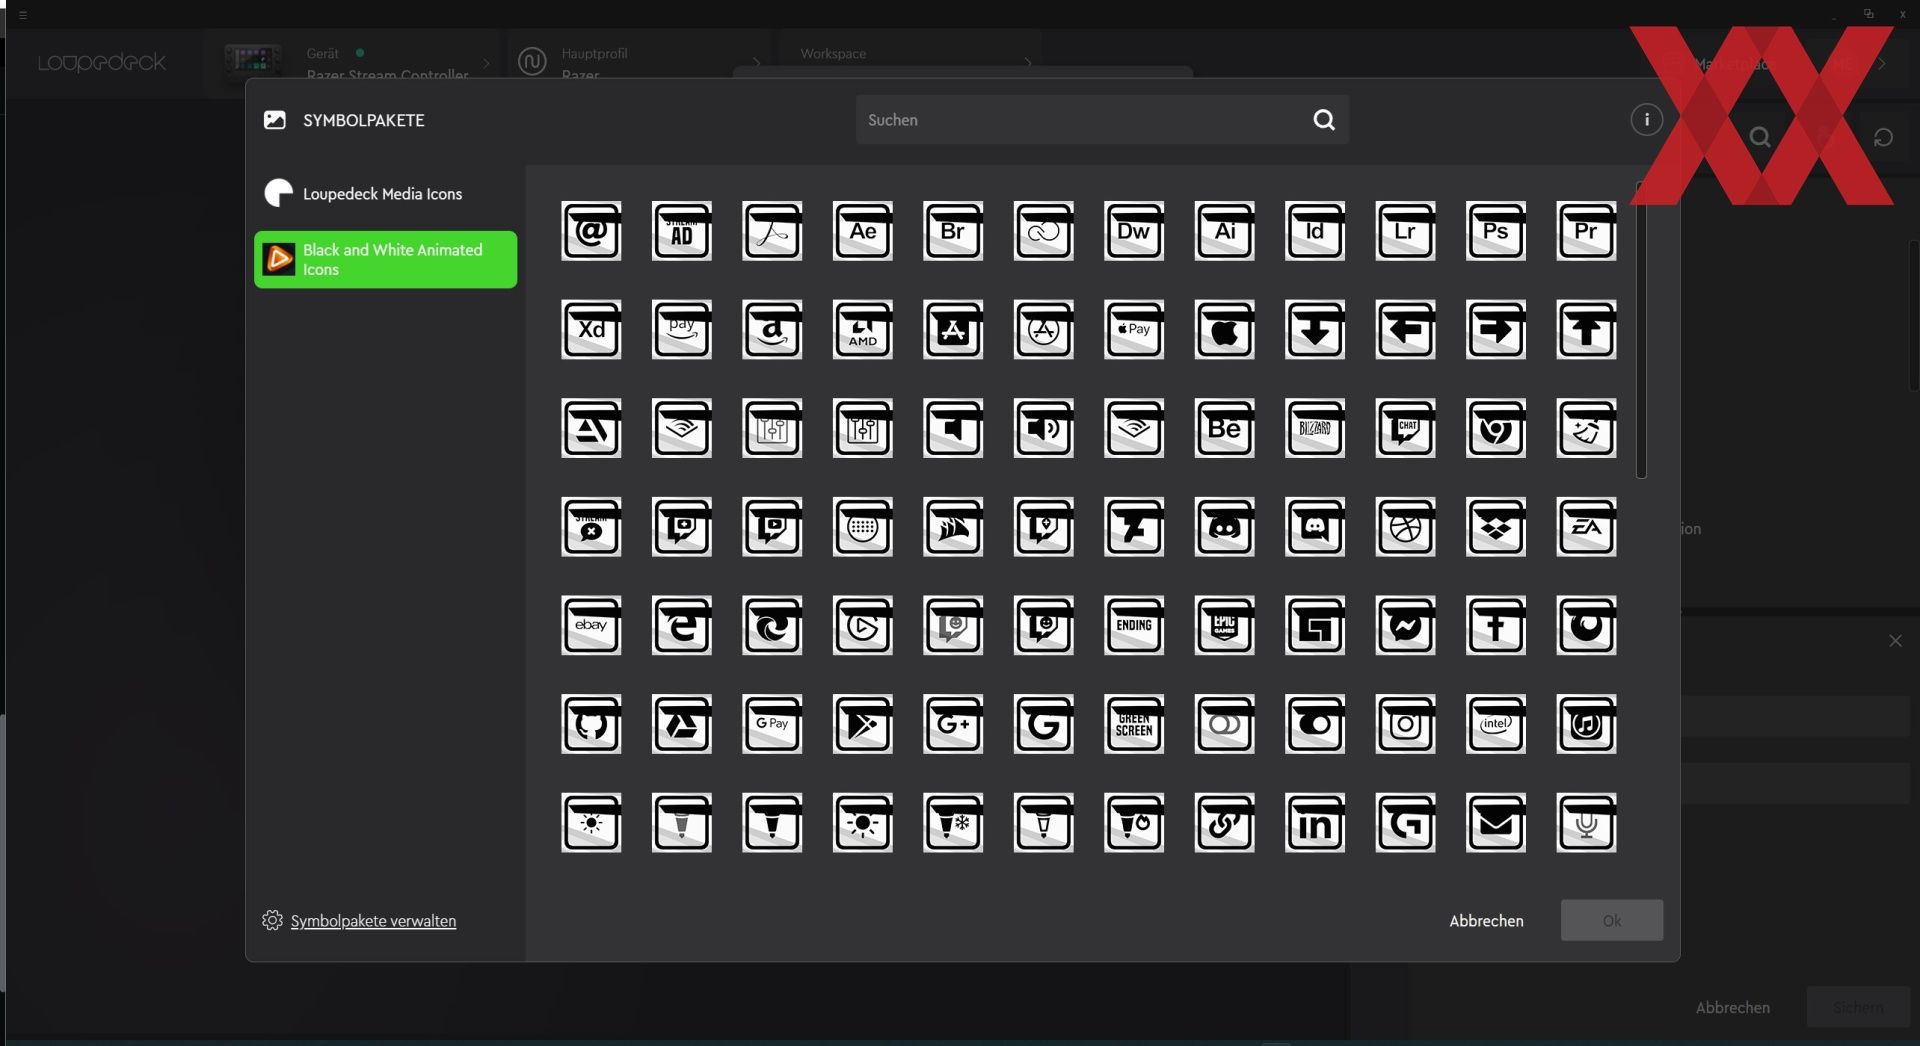
Task: Choose the Stream AD icon
Action: (682, 231)
